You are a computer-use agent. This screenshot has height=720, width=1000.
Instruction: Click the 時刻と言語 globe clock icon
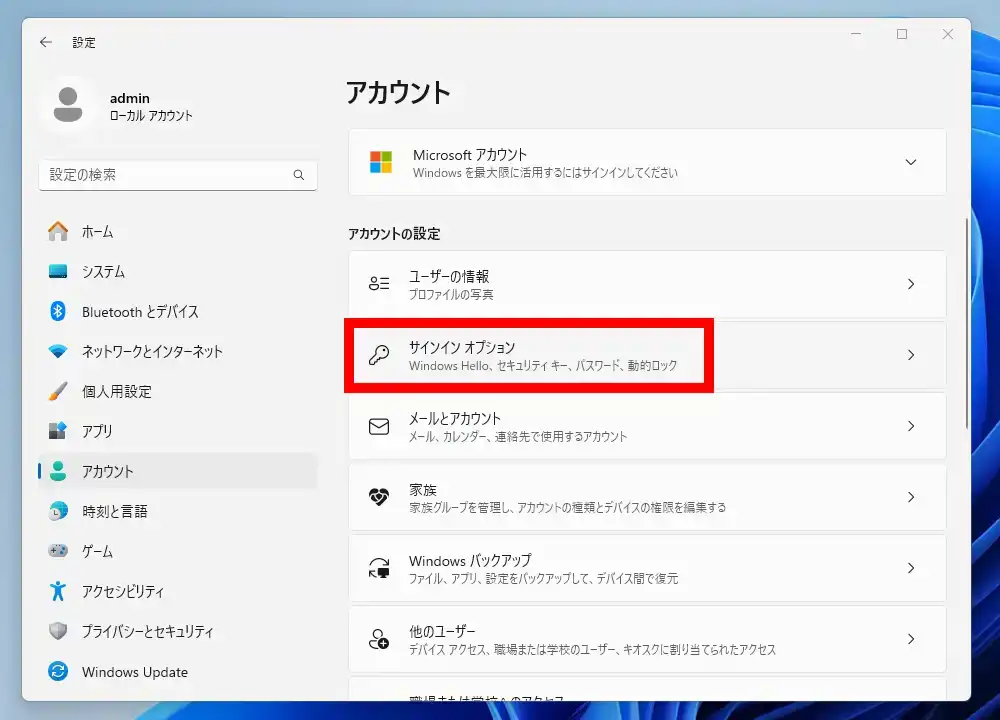coord(58,511)
